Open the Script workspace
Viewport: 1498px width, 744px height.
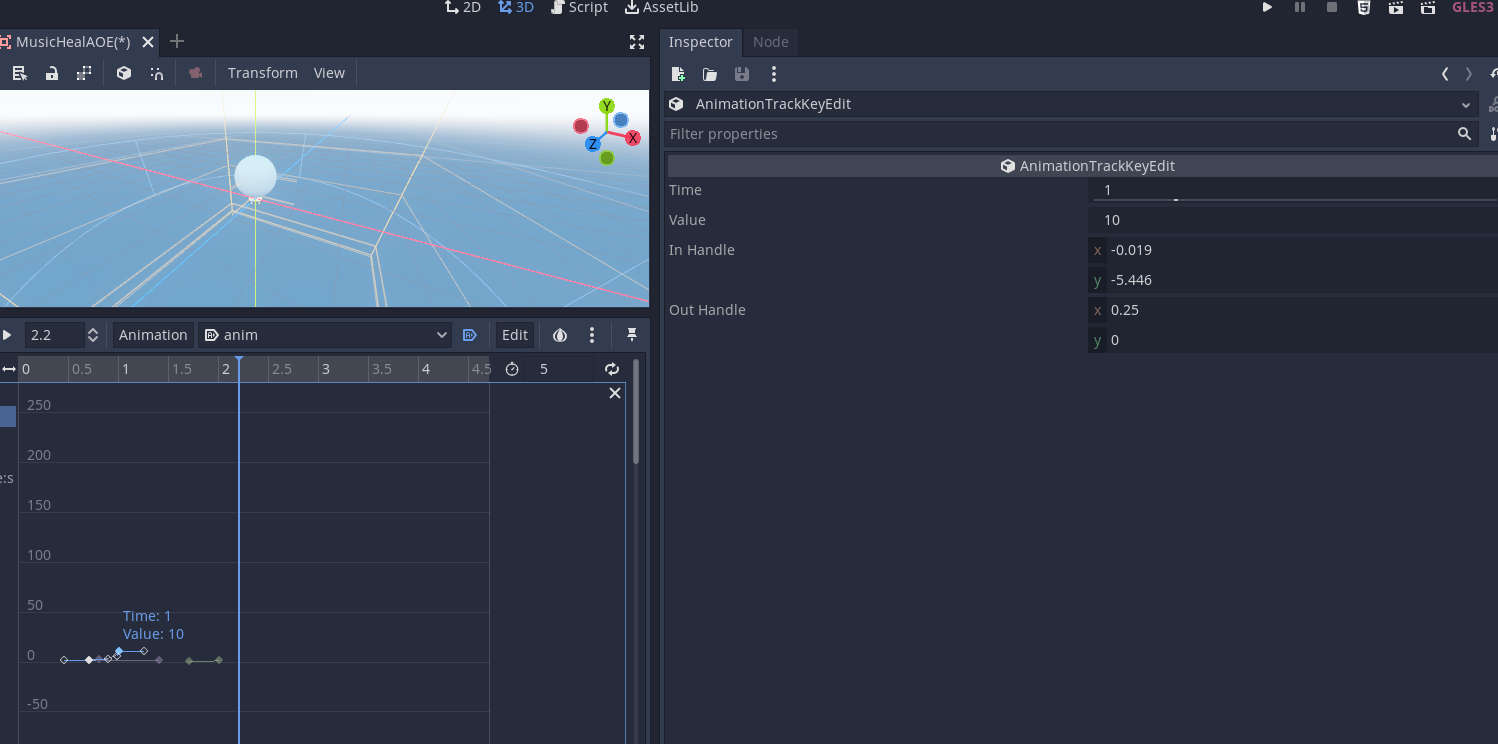tap(579, 7)
